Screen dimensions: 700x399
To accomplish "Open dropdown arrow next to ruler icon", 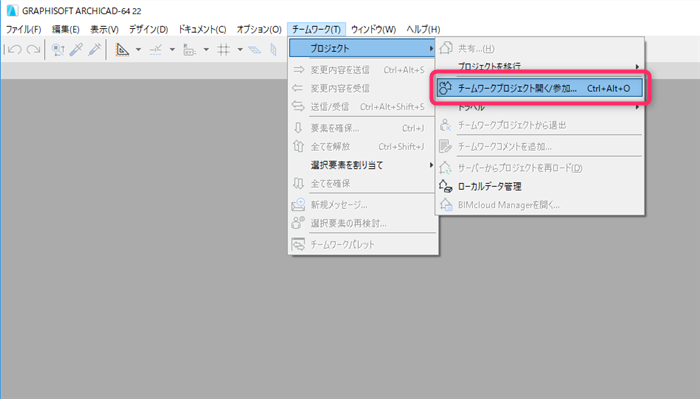I will pos(206,50).
